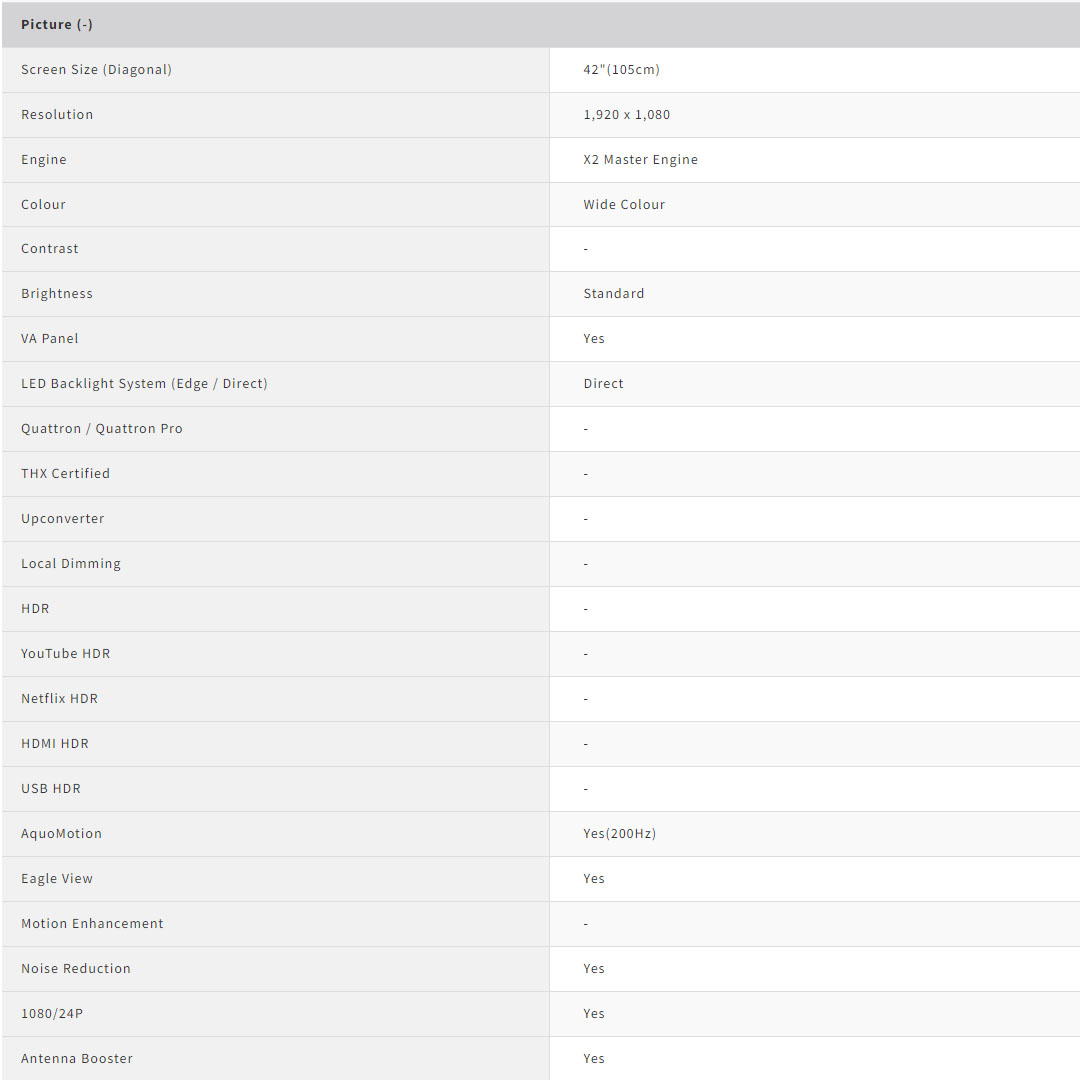
Task: Click the Contrast row label
Action: pyautogui.click(x=50, y=249)
